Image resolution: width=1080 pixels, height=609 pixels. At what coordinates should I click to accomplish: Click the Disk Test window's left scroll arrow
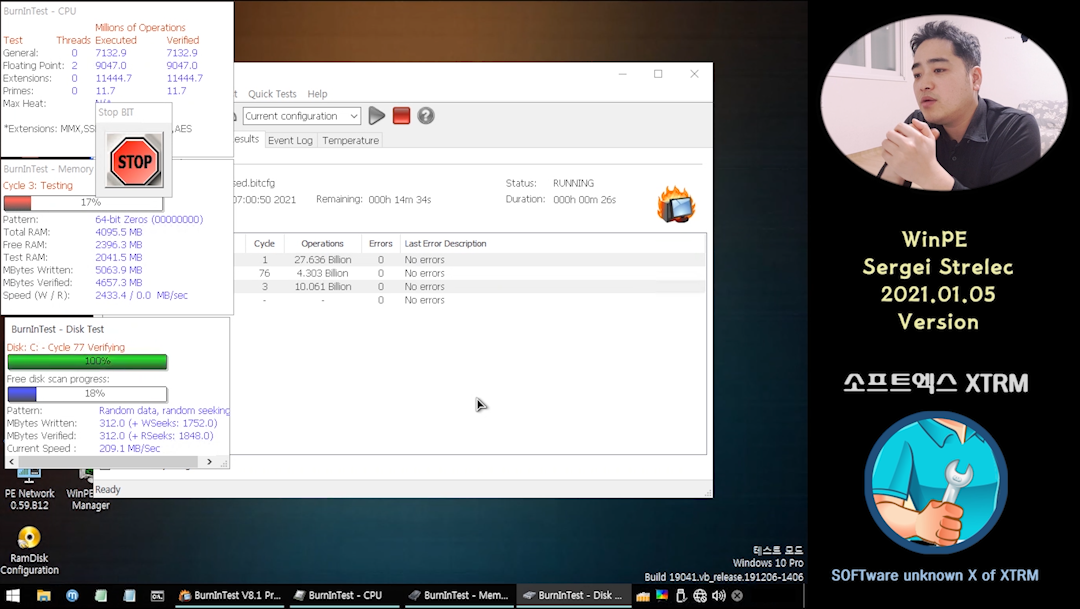tap(11, 462)
